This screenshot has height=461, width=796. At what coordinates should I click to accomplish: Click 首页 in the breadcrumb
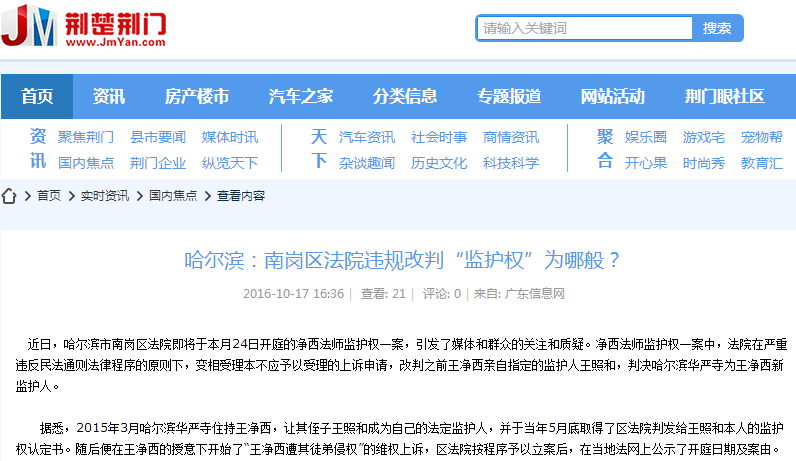tap(49, 196)
